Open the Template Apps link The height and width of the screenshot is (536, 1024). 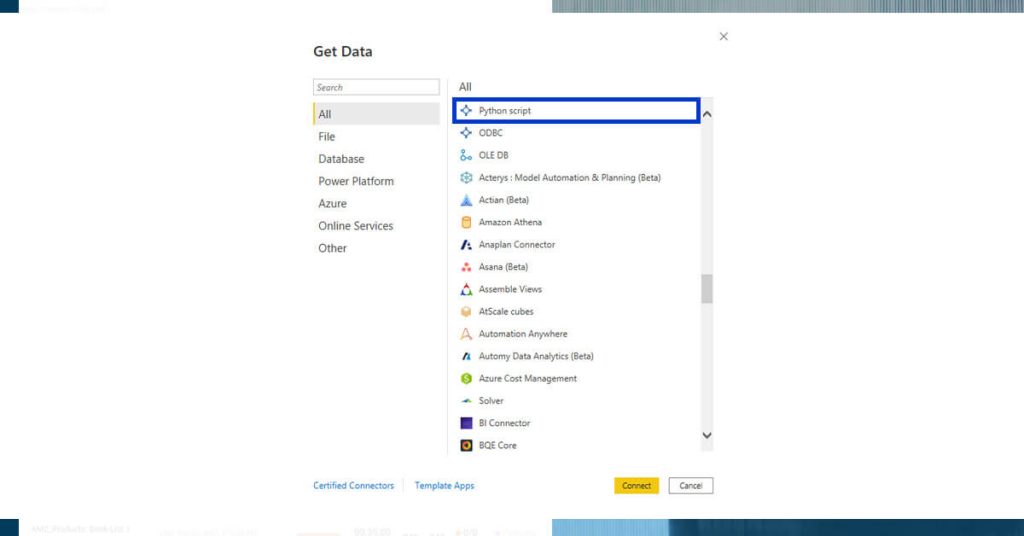(444, 486)
